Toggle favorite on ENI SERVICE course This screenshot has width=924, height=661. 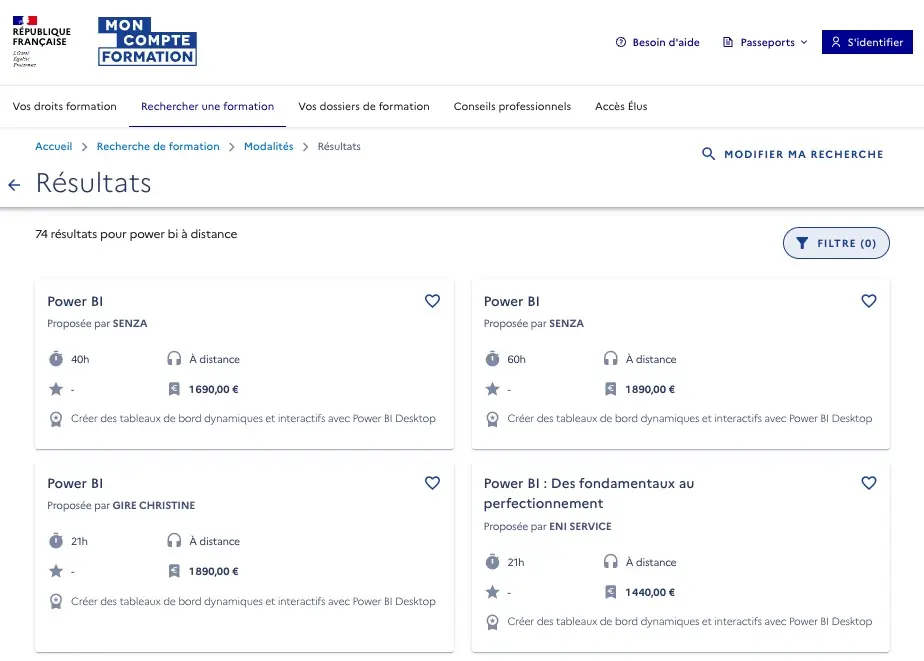pos(868,483)
